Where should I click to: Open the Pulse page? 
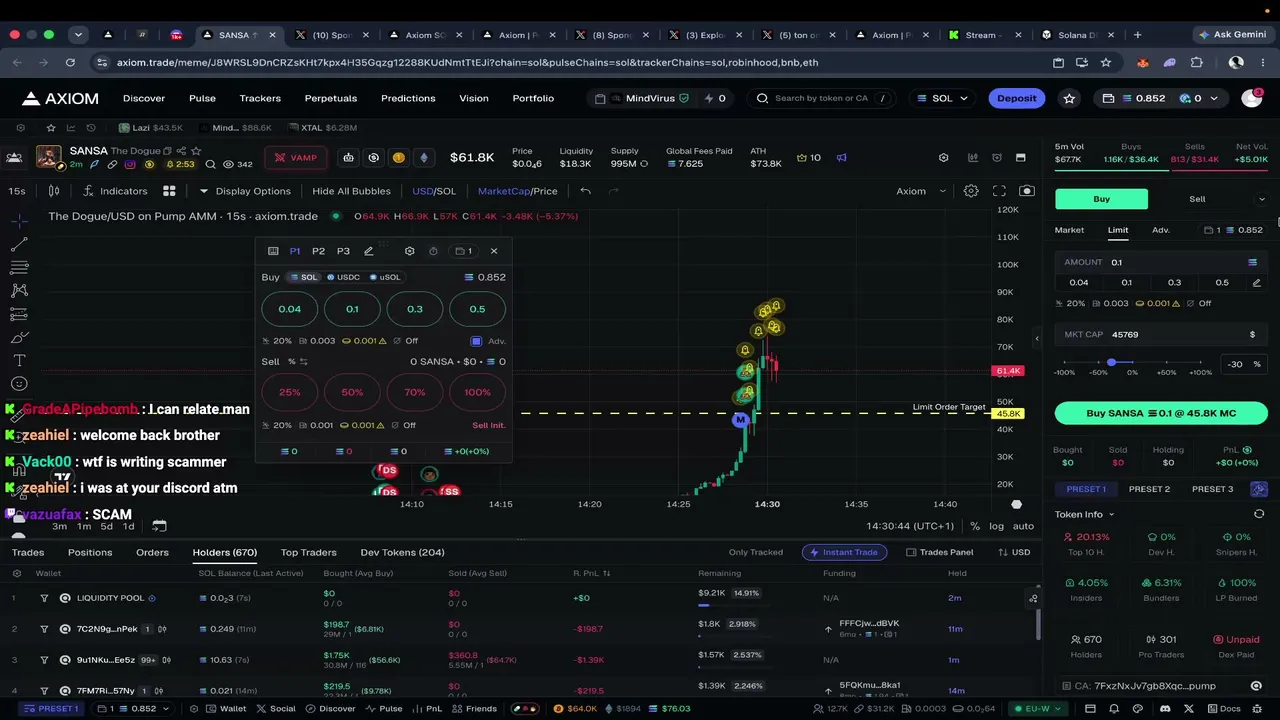202,98
